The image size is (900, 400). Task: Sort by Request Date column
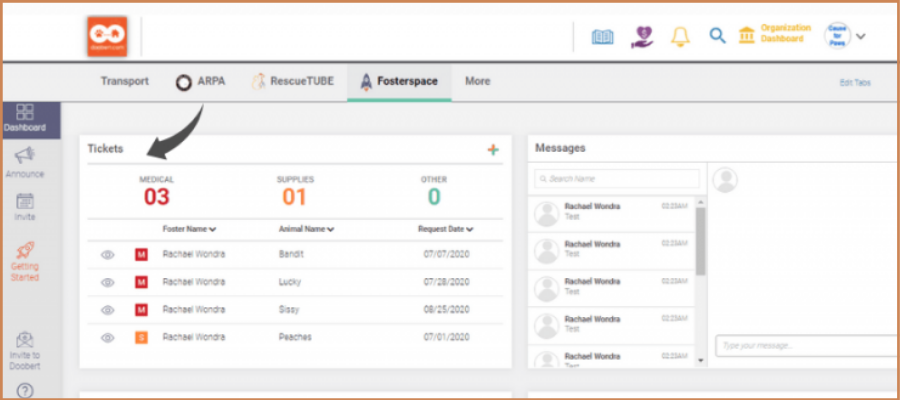coord(445,229)
